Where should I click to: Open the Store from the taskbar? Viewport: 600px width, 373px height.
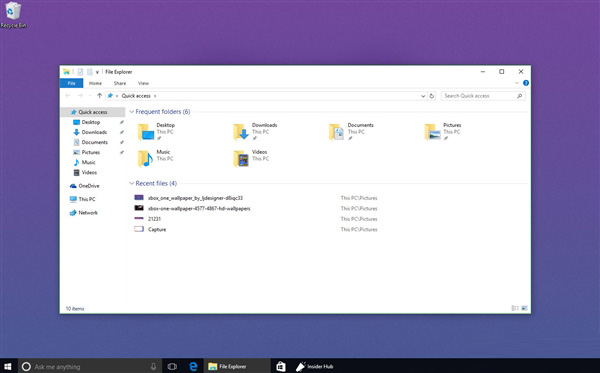pos(281,366)
